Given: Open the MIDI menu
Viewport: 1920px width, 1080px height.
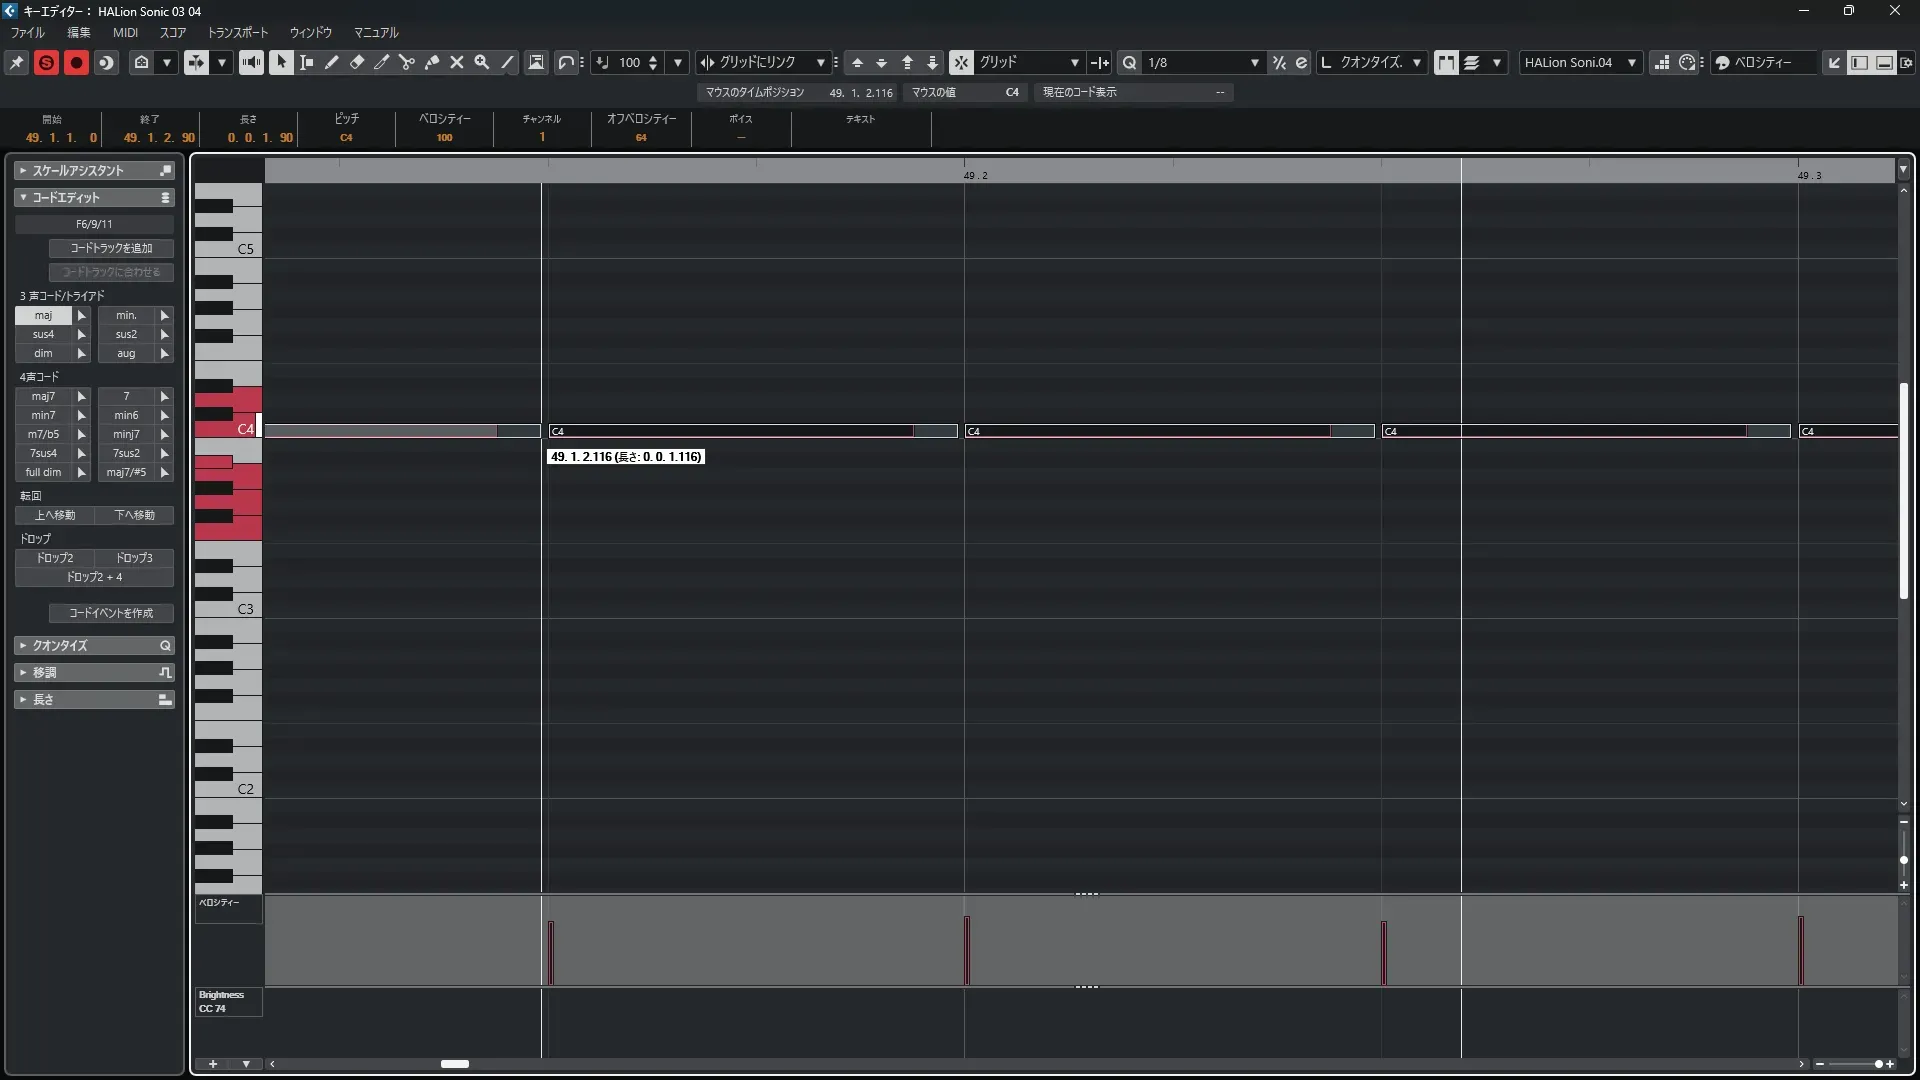Looking at the screenshot, I should pos(125,33).
